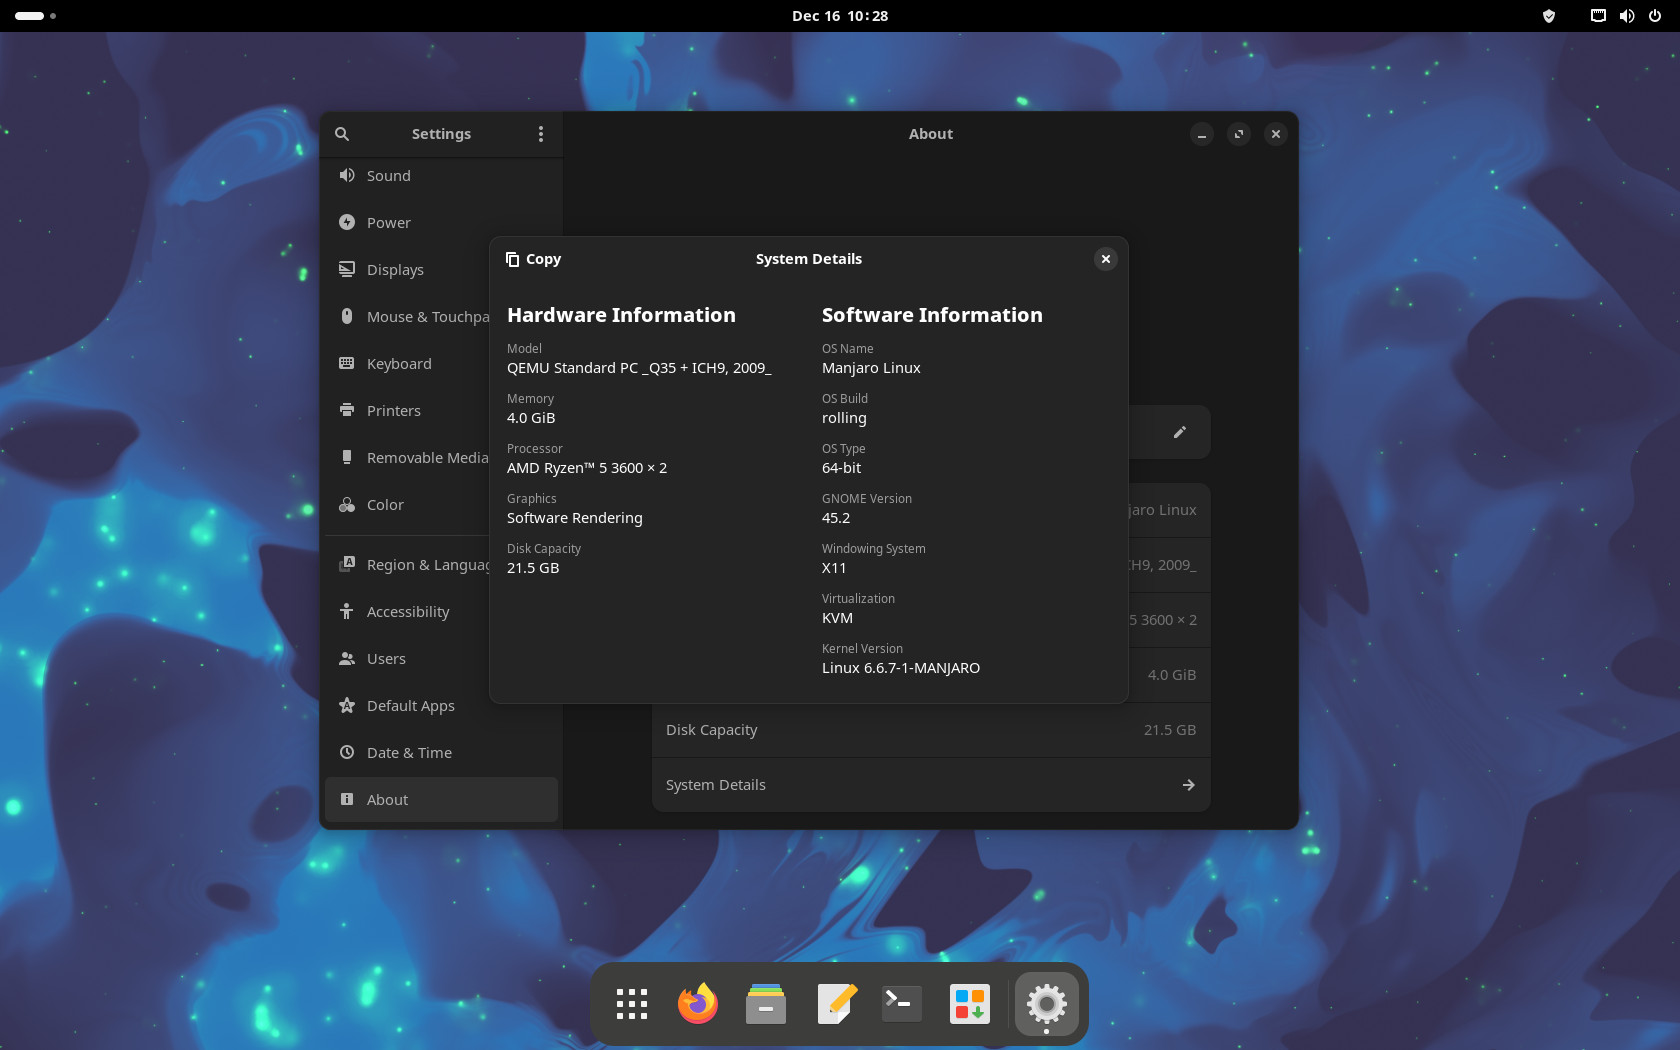The image size is (1680, 1050).
Task: Open Accessibility settings
Action: pyautogui.click(x=408, y=612)
